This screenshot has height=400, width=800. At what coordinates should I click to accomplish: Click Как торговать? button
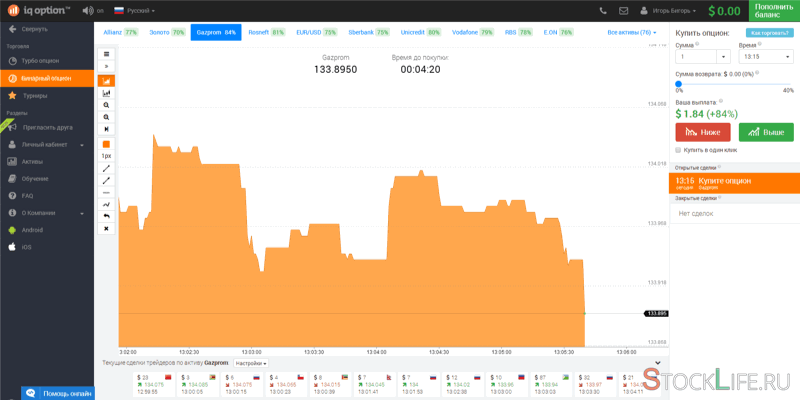[769, 33]
